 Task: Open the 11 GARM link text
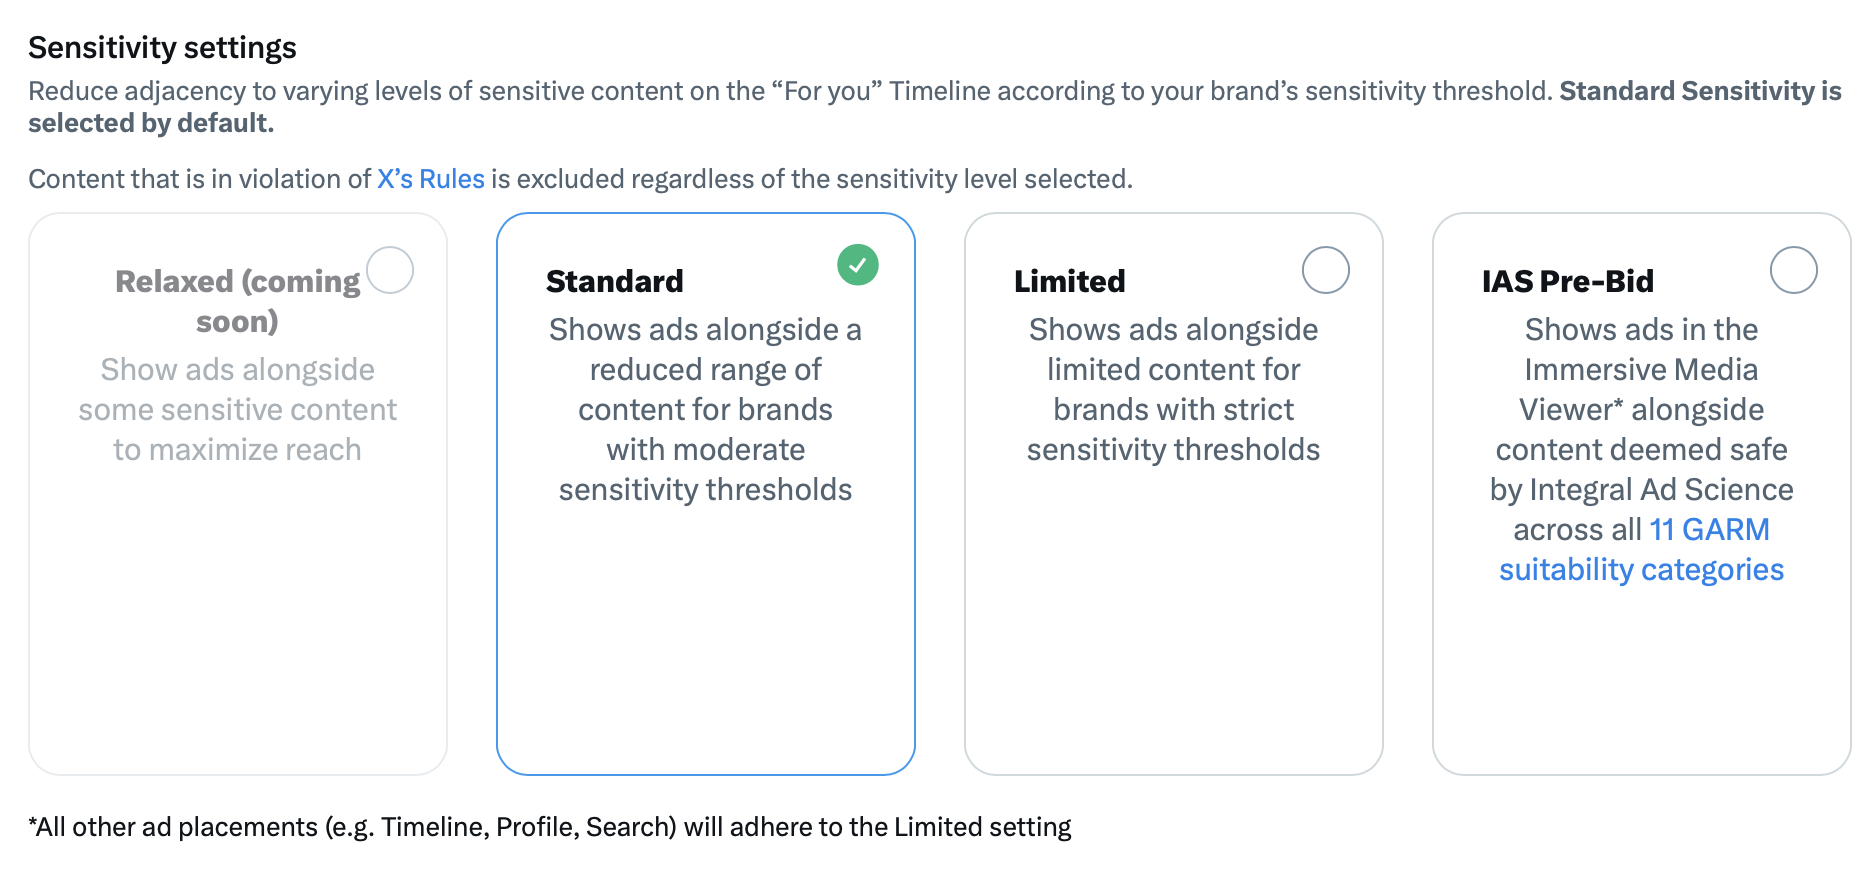[x=1709, y=529]
